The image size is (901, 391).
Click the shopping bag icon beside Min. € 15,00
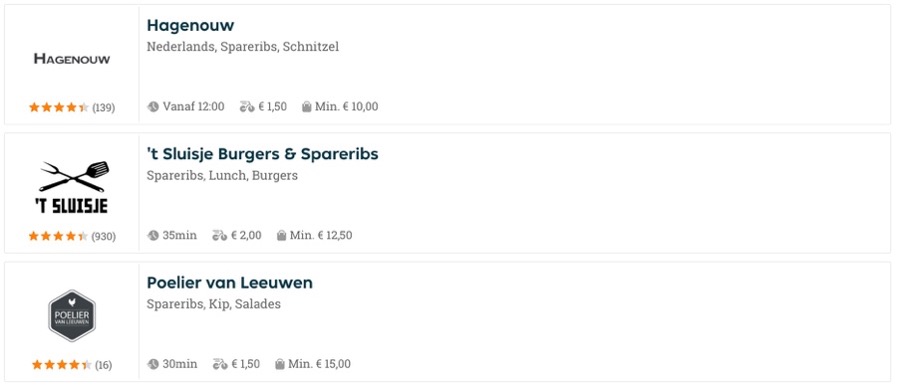[x=280, y=365]
